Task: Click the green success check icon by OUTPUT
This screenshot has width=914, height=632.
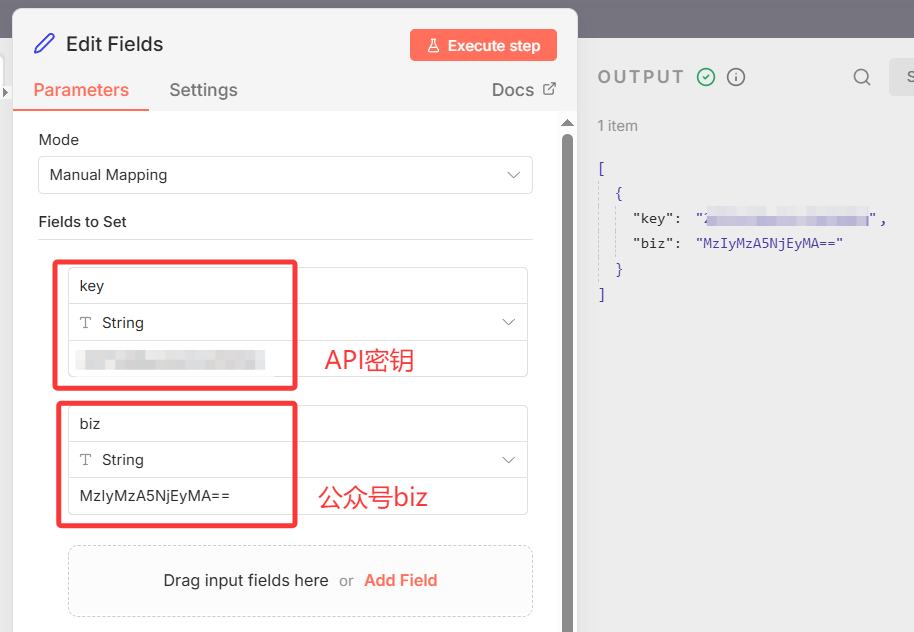Action: click(x=706, y=77)
